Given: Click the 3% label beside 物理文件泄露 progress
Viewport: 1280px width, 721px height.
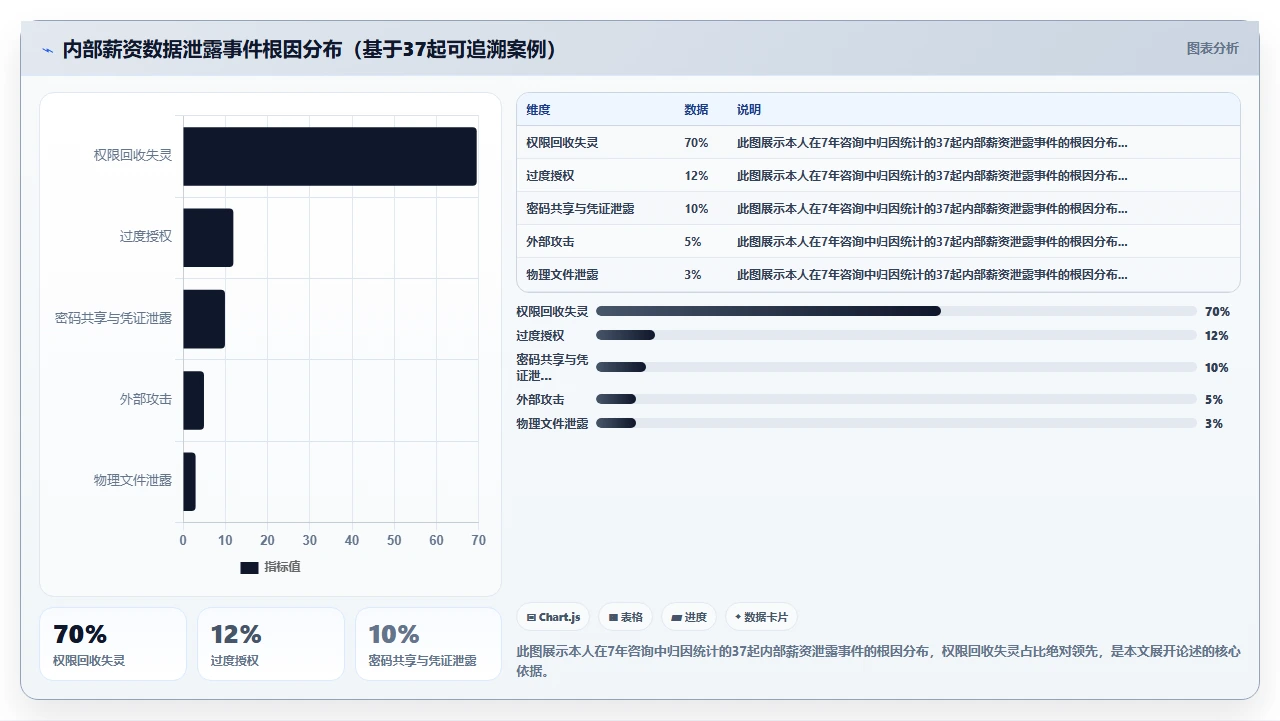Looking at the screenshot, I should coord(1213,423).
